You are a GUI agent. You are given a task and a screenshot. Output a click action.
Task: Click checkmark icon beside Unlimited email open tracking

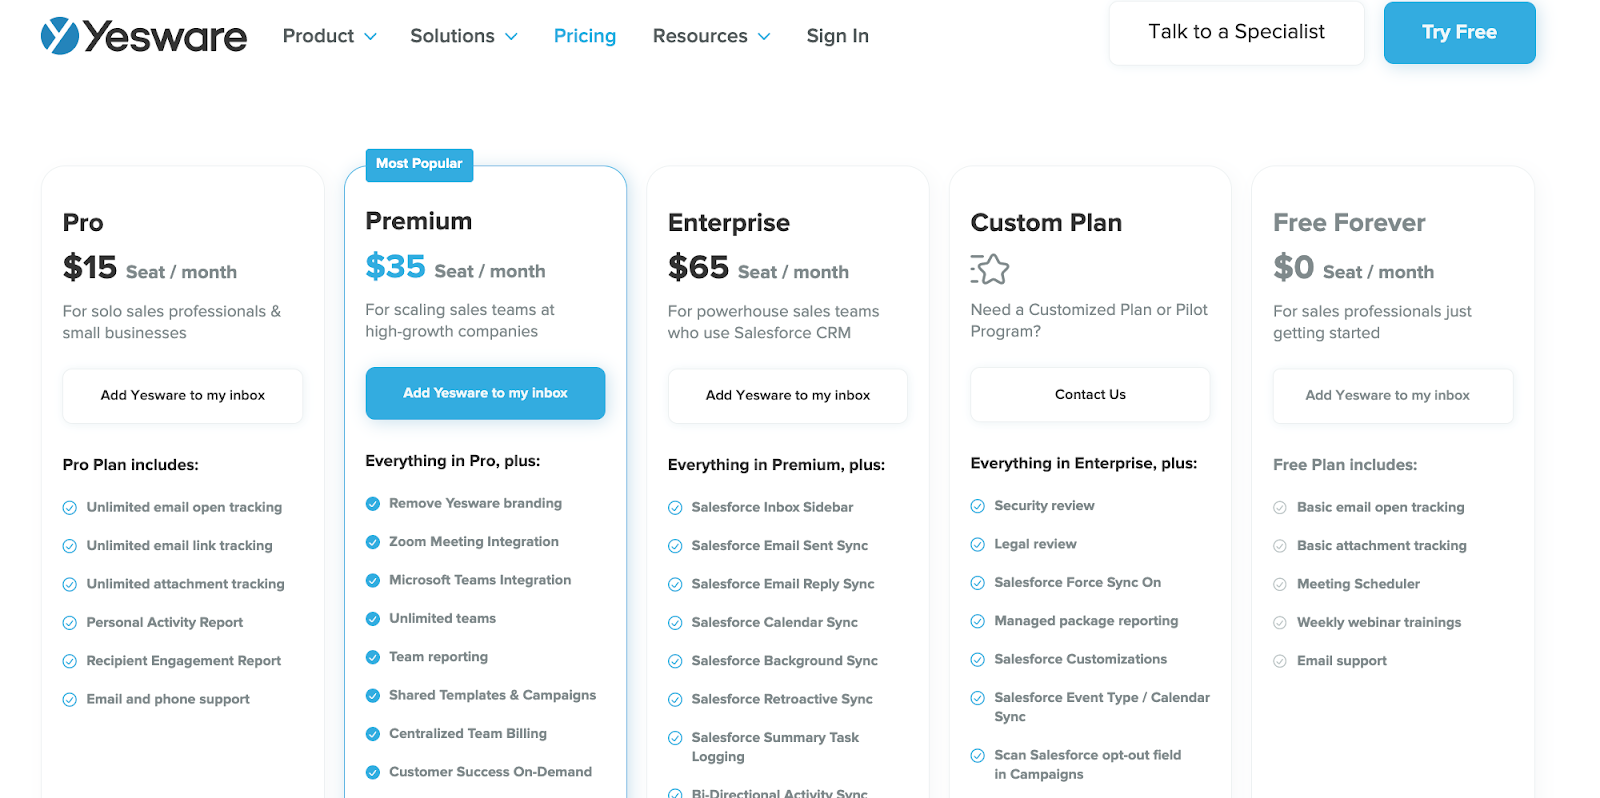70,508
